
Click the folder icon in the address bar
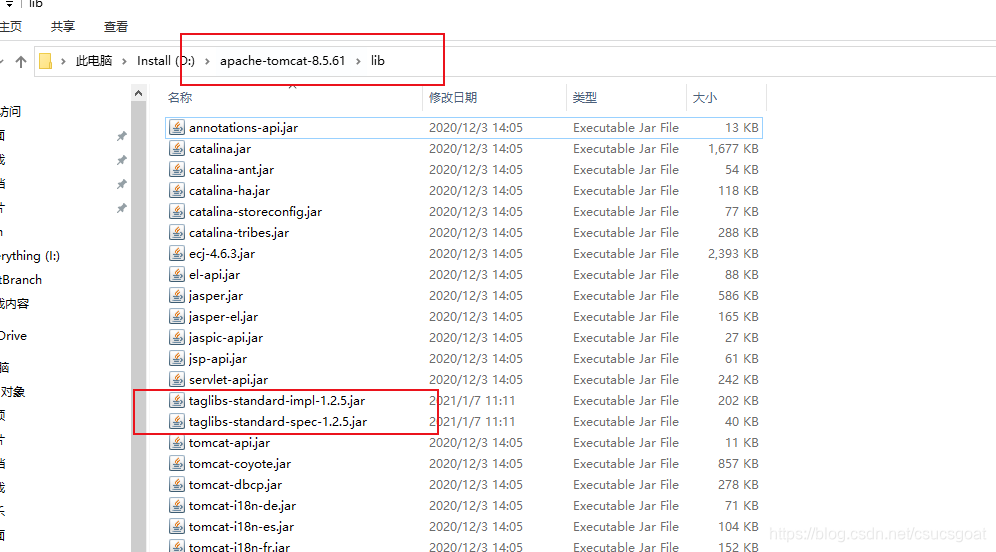[46, 61]
